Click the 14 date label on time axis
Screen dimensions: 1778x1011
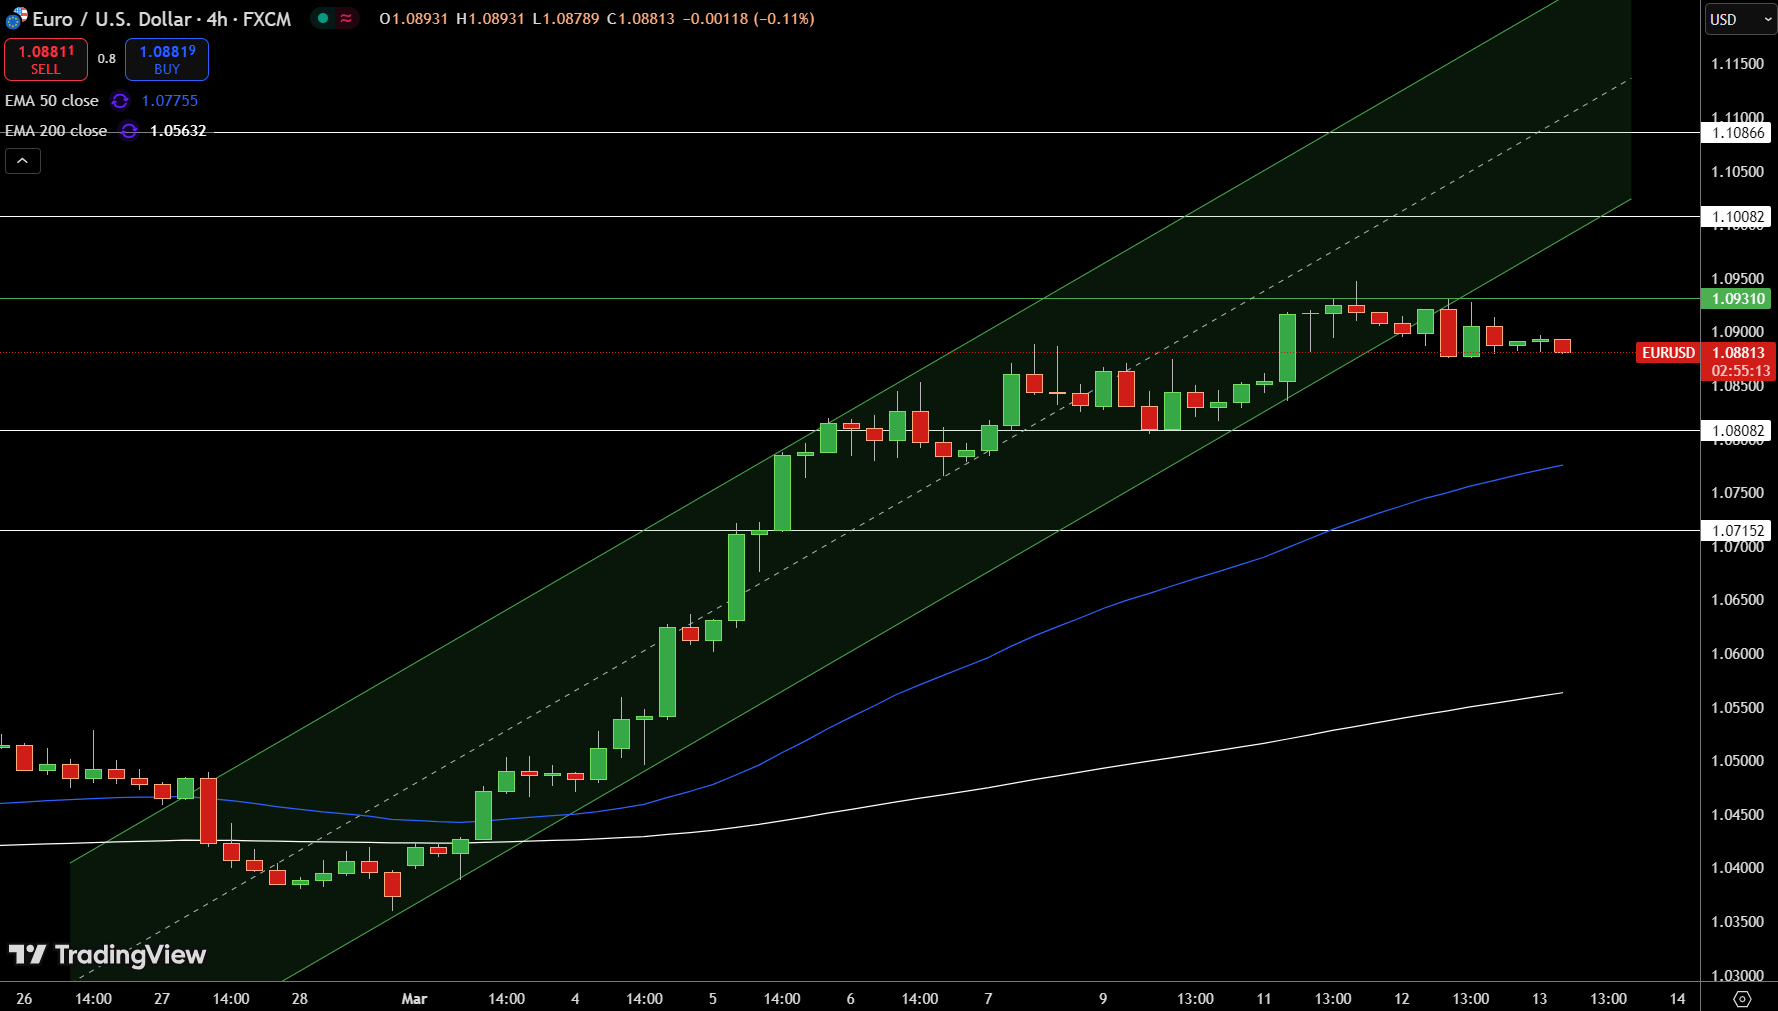click(x=1677, y=998)
